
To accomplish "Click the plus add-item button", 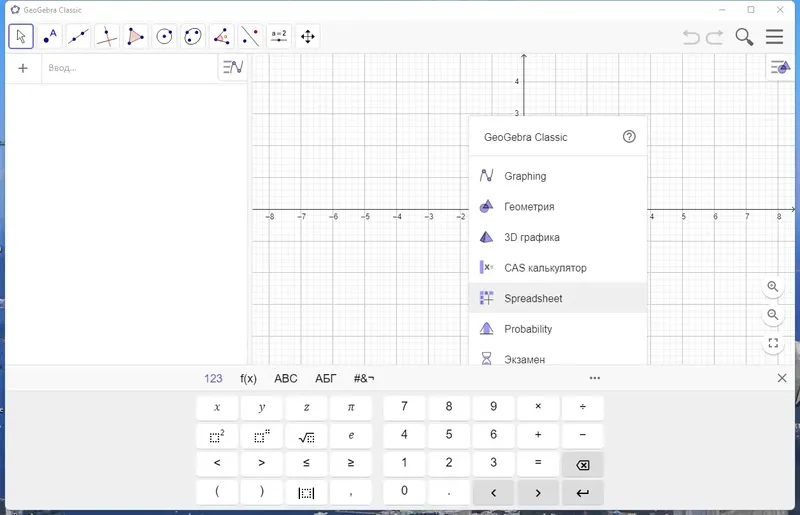I will (x=23, y=68).
